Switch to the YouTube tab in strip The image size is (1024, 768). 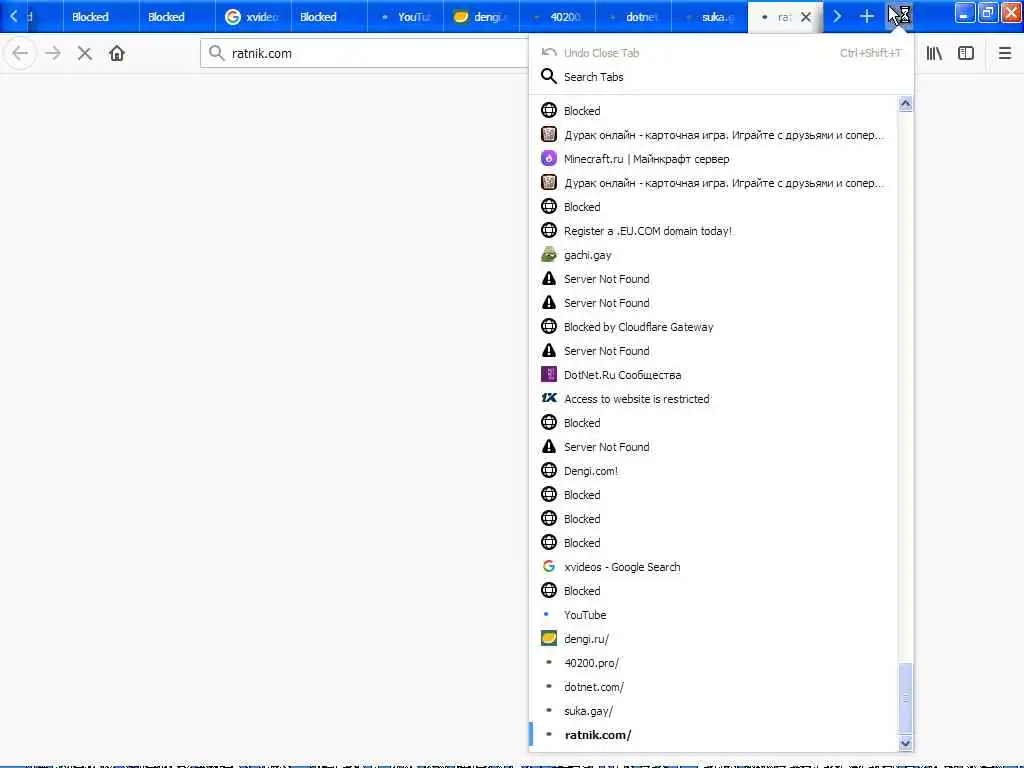coord(405,16)
